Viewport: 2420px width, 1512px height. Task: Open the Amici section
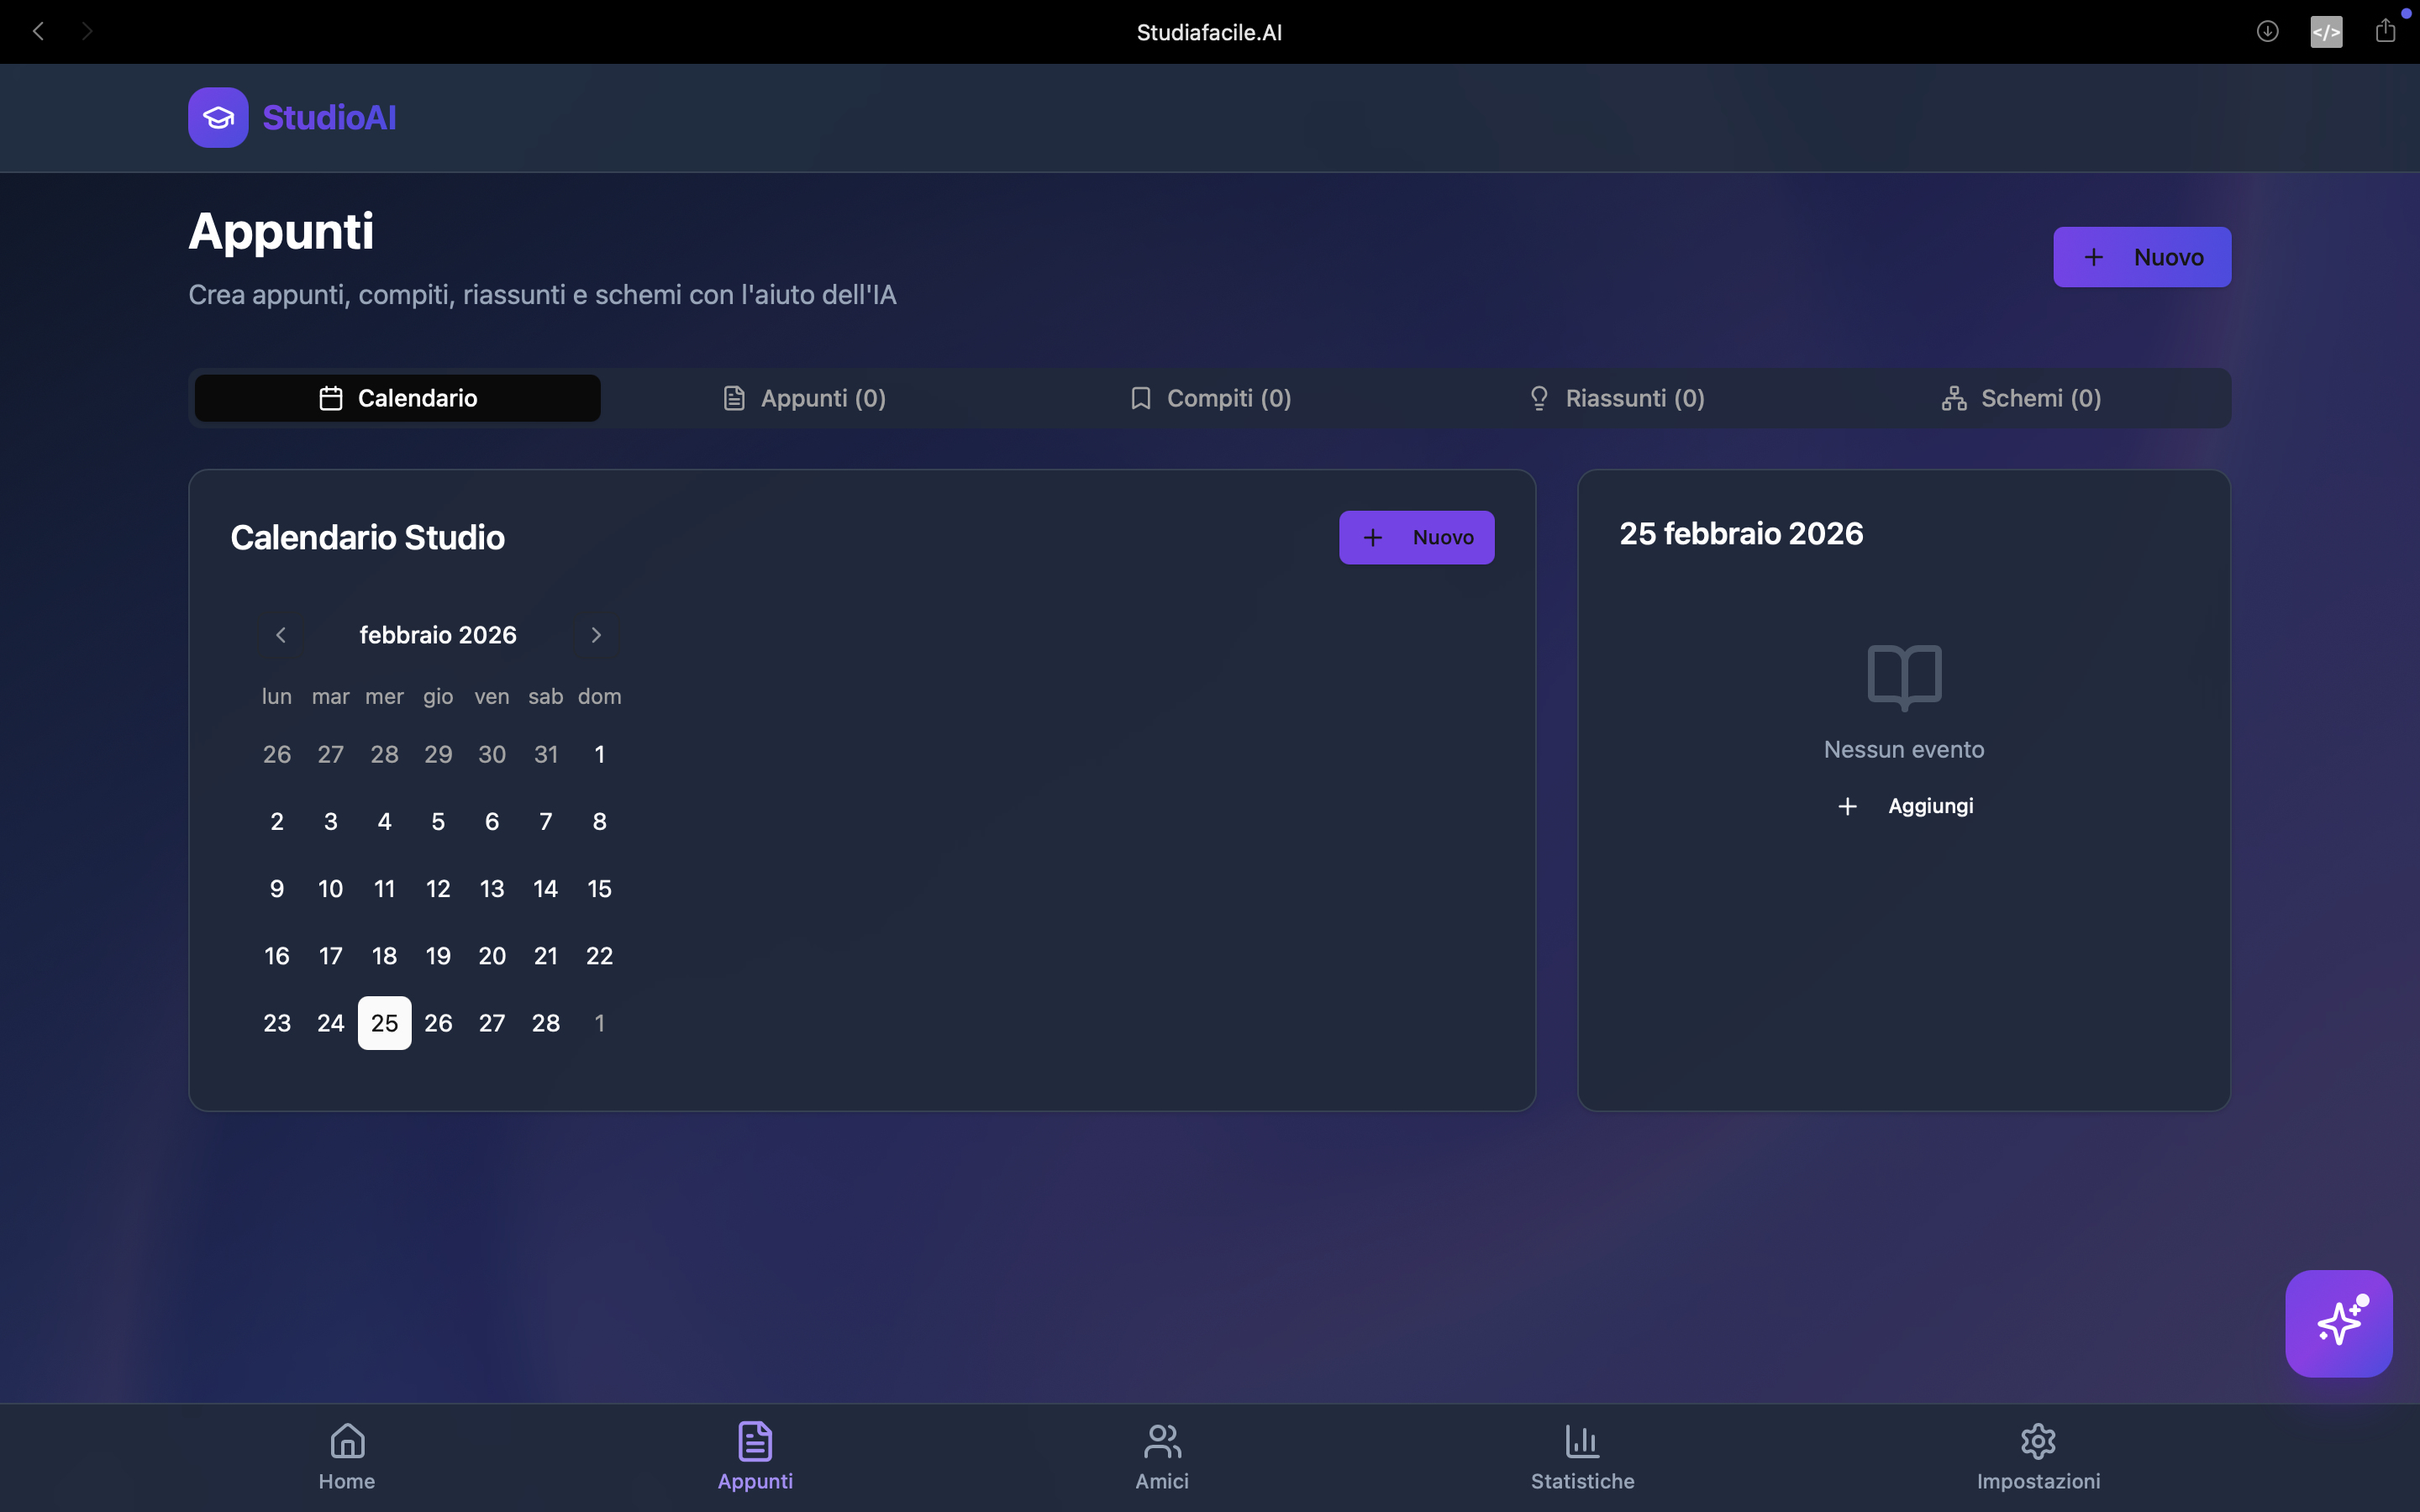pos(1160,1455)
